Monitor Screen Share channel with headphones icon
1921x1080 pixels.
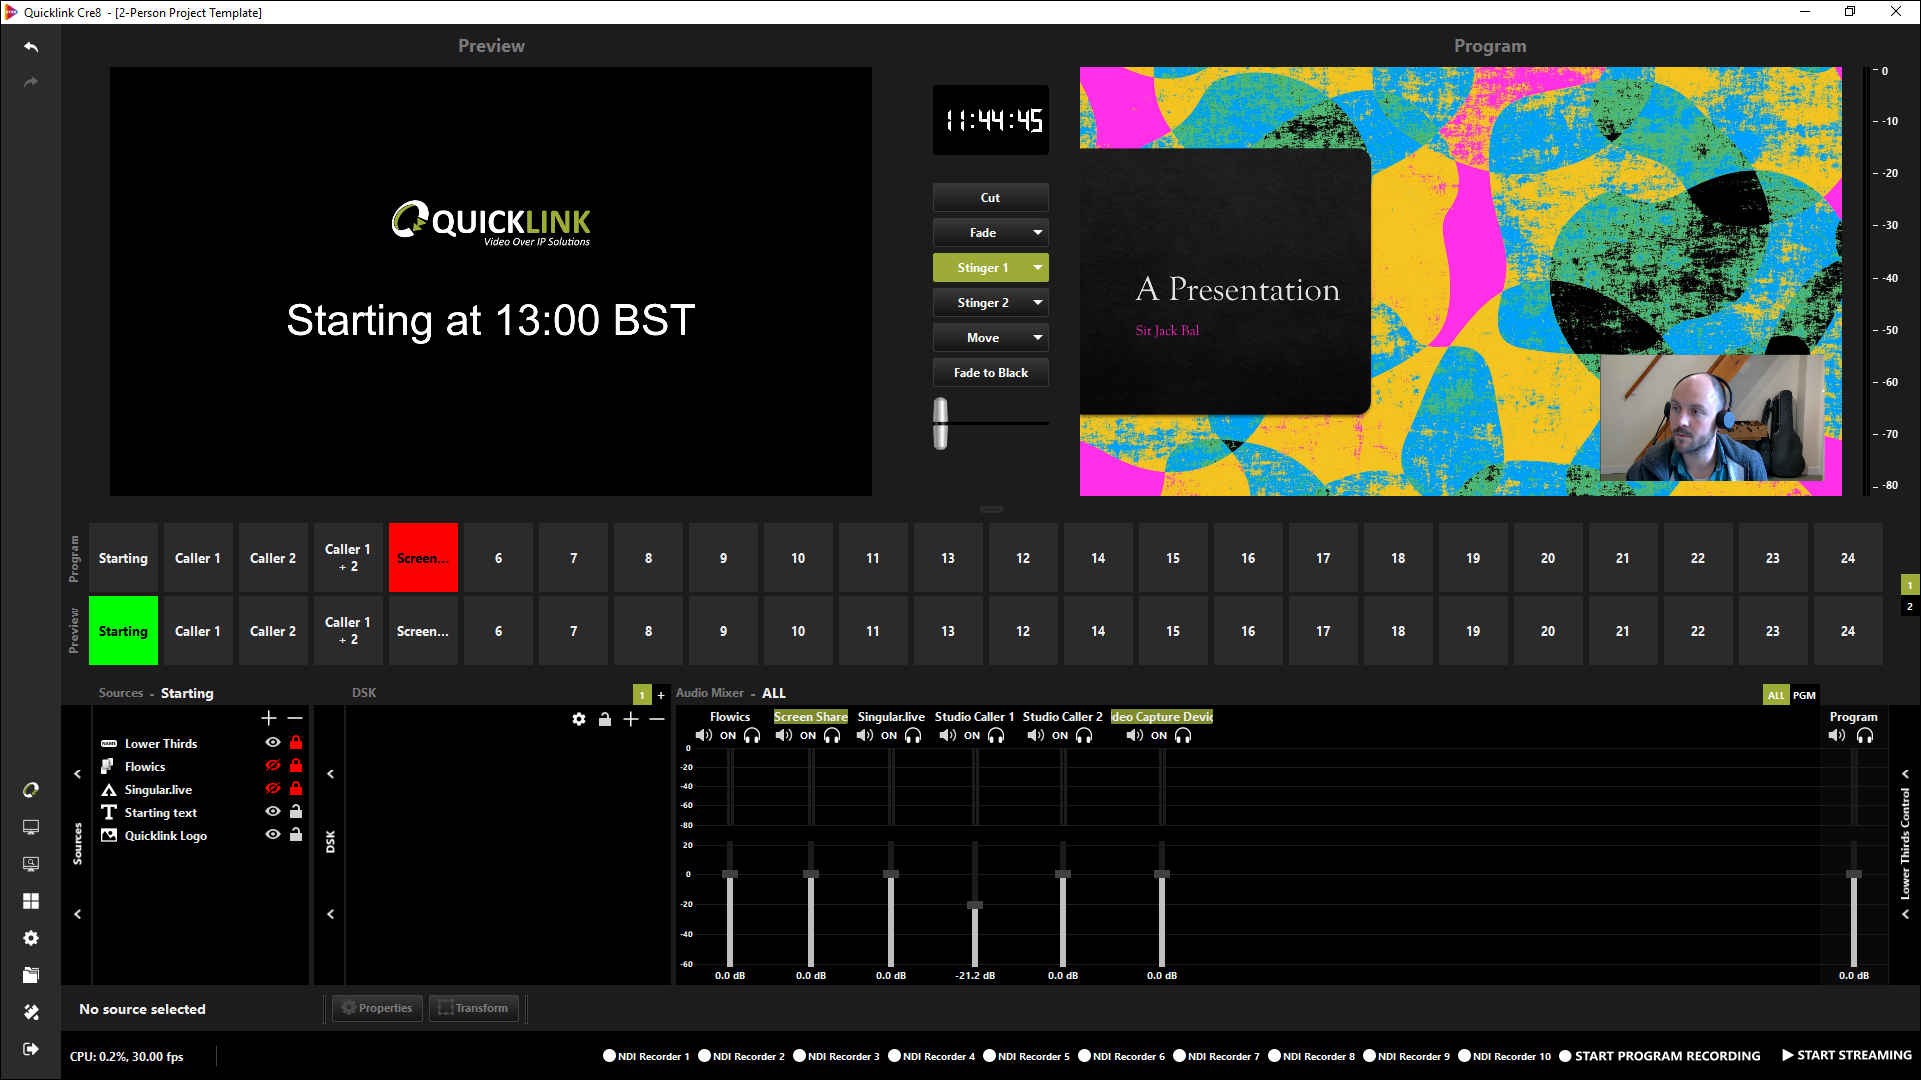coord(832,736)
